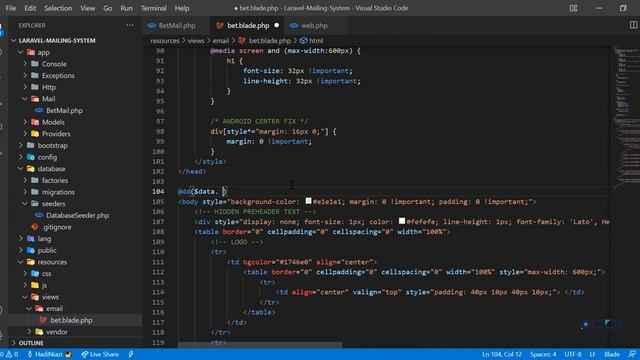Click the unsaved dot on bet.blade.php tab
Image resolution: width=640 pixels, height=360 pixels.
click(277, 25)
